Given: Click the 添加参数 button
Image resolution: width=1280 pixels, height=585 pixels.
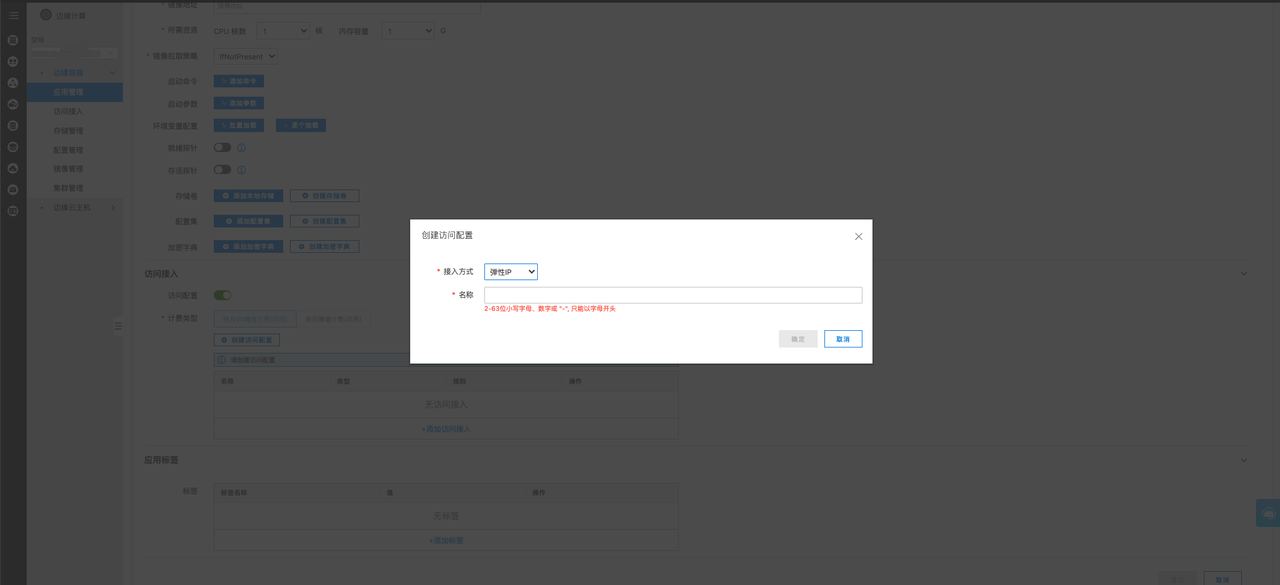Looking at the screenshot, I should (239, 103).
